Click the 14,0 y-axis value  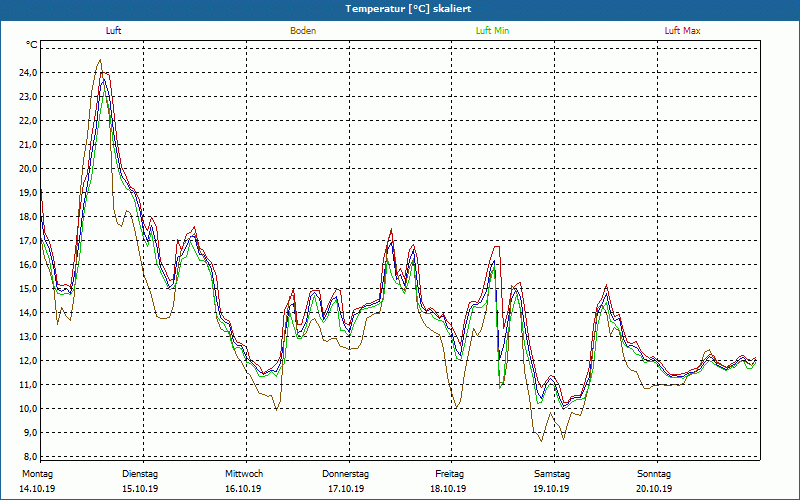click(29, 312)
